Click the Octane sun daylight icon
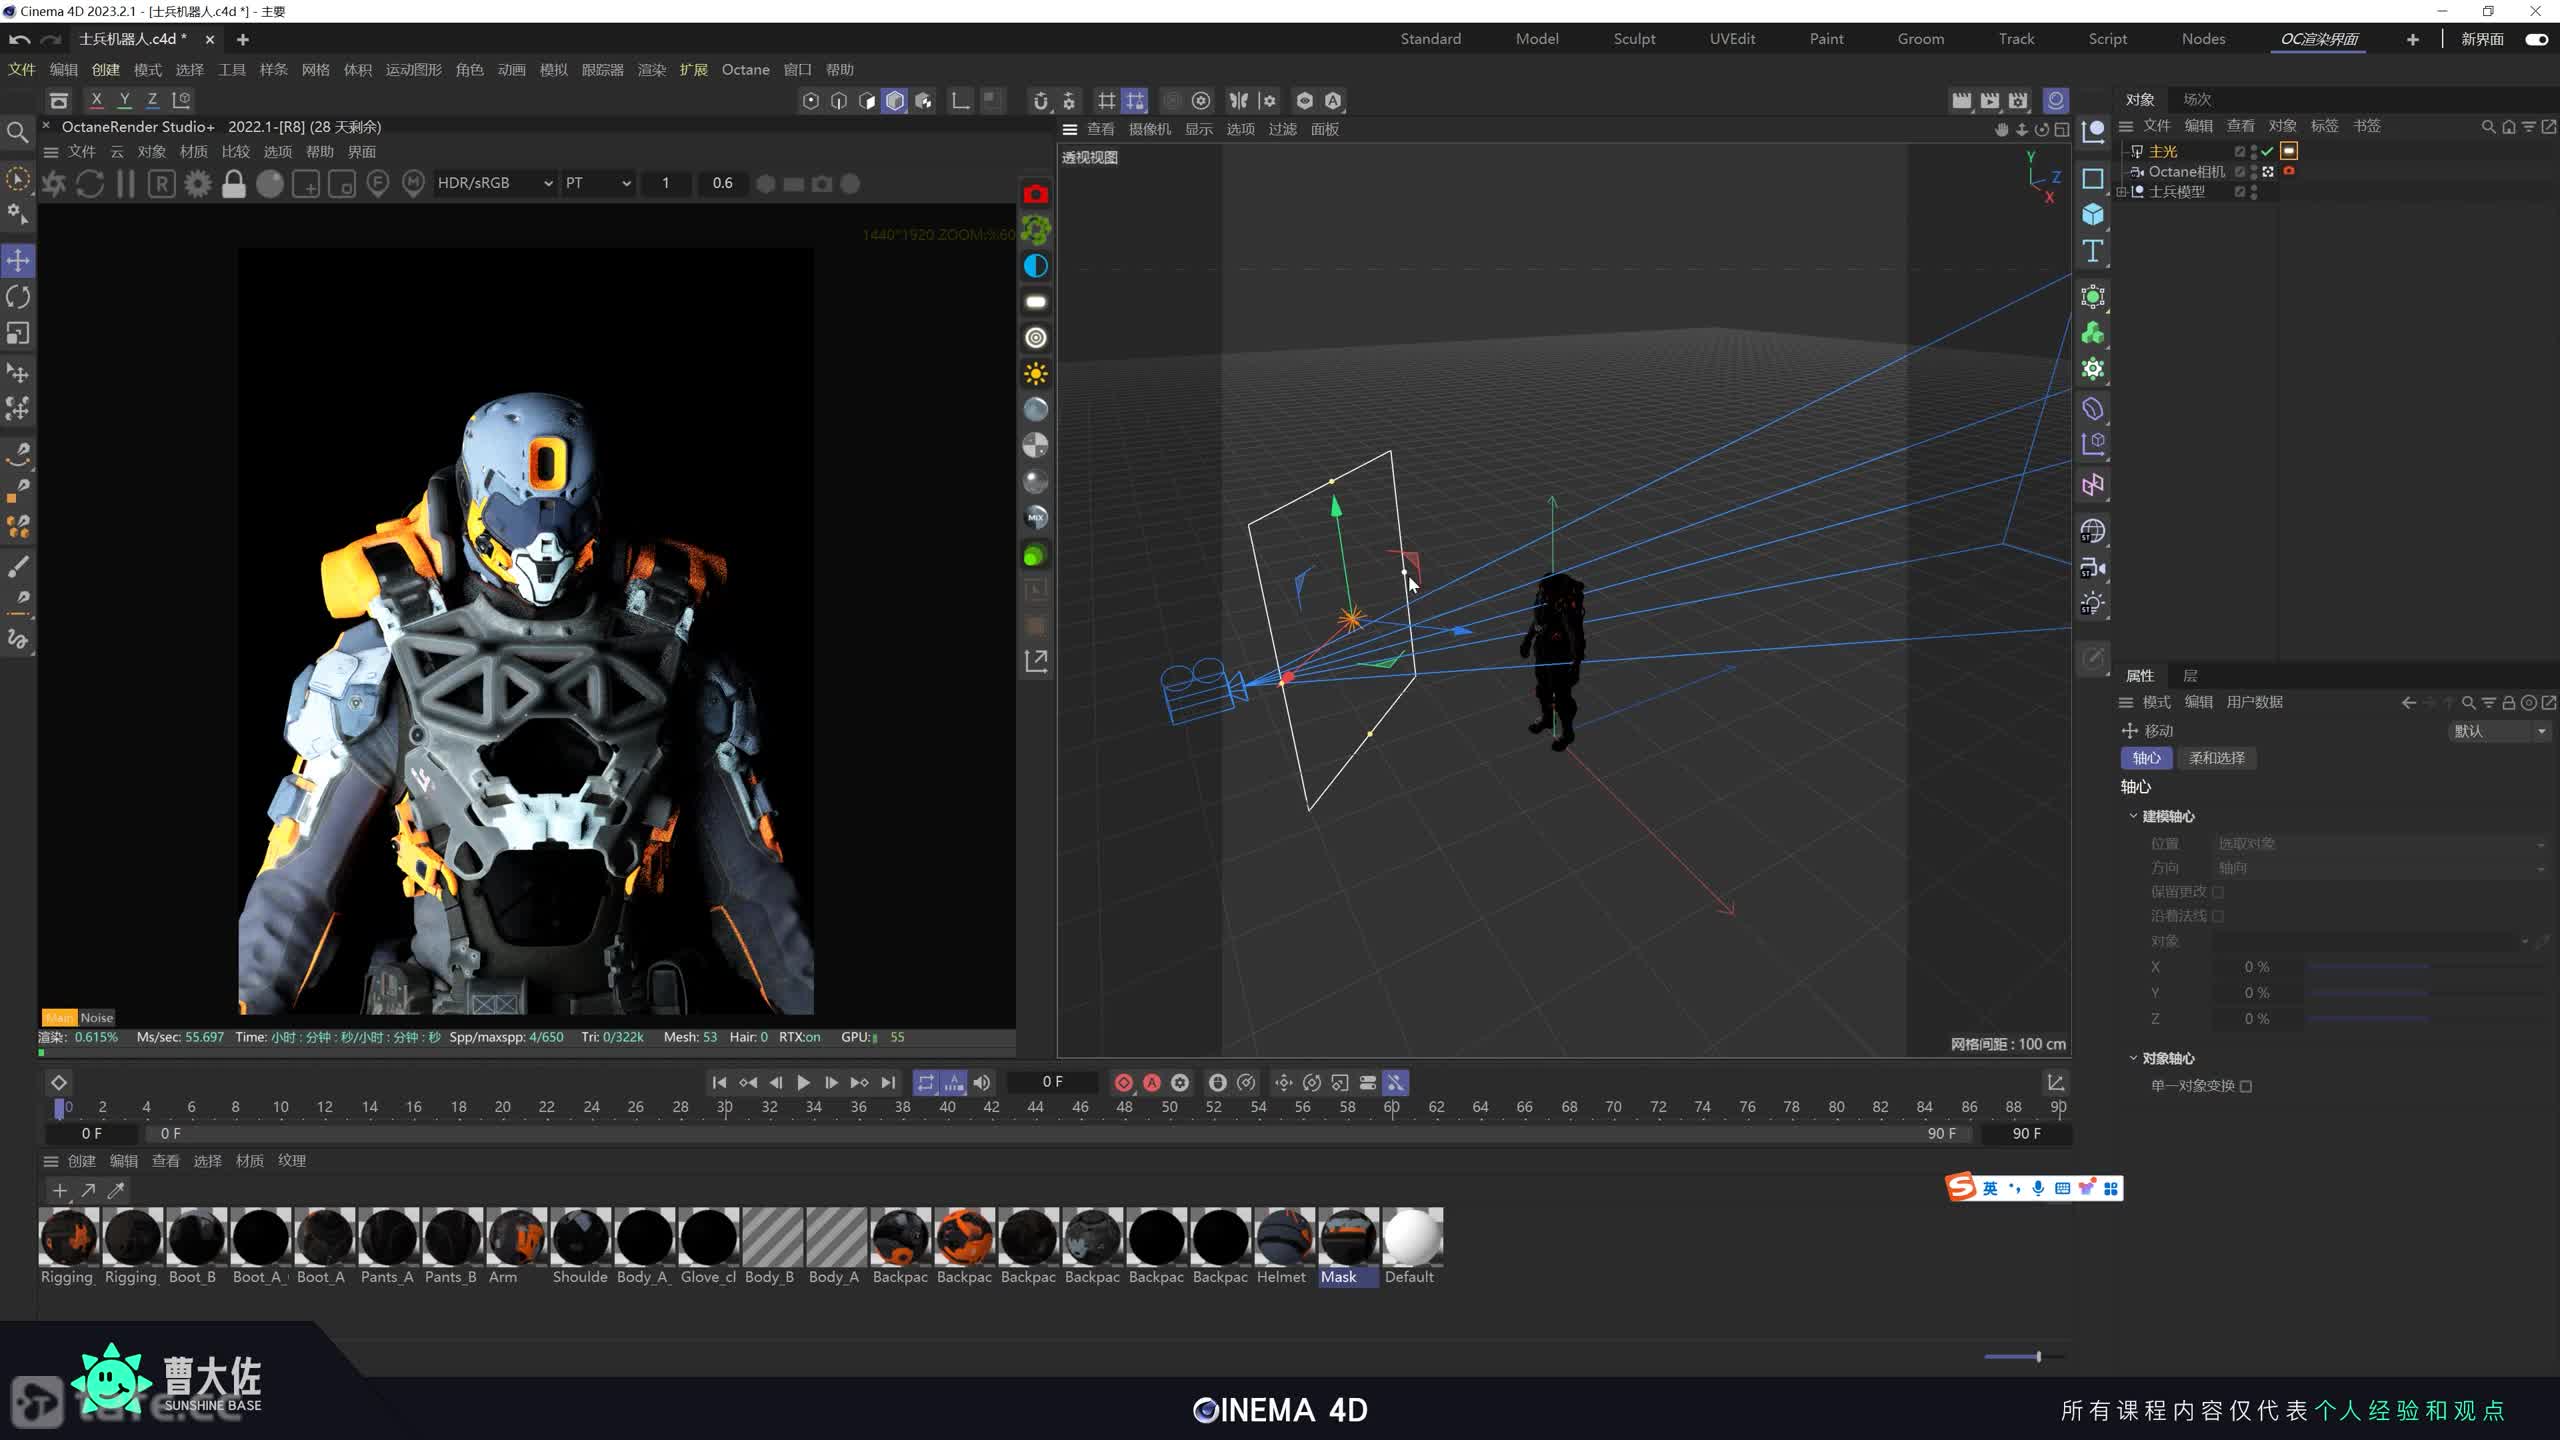2560x1440 pixels. (1035, 374)
